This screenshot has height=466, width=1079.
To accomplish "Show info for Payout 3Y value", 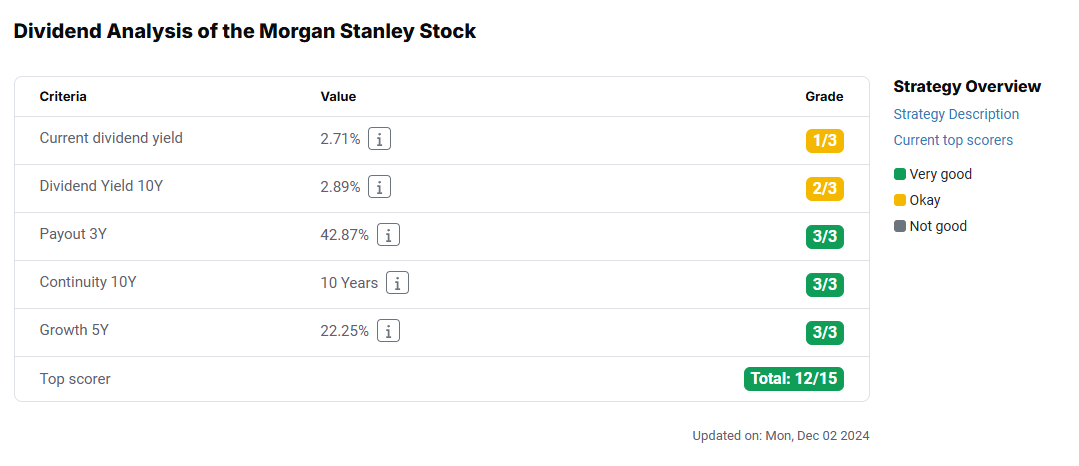I will (388, 235).
